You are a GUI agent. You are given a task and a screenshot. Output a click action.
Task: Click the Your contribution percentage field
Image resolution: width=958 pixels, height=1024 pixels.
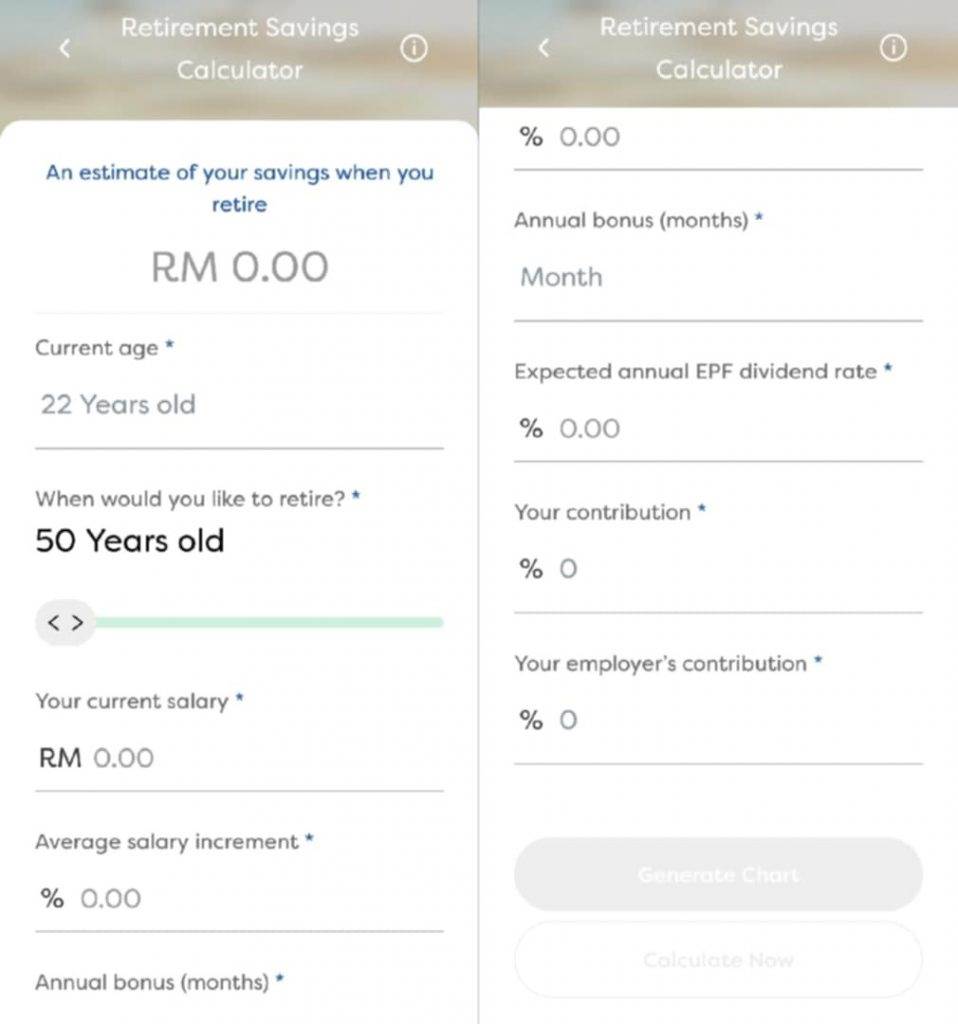point(718,569)
